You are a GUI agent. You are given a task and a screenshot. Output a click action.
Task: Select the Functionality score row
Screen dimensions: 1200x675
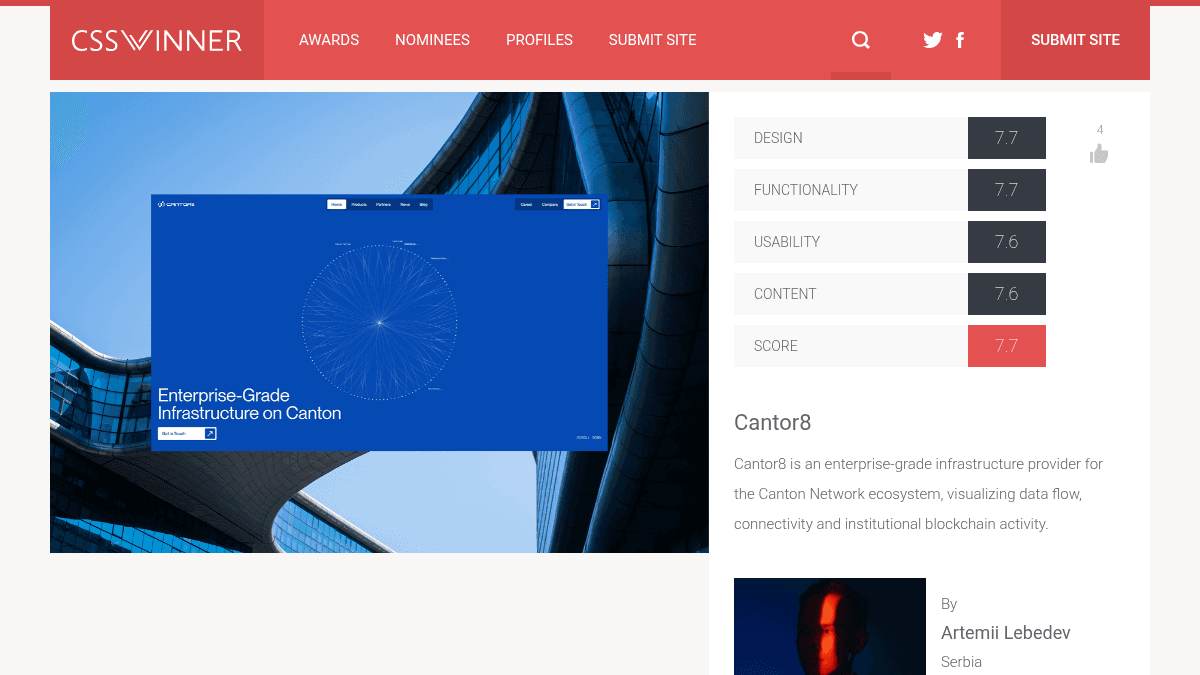pos(890,190)
